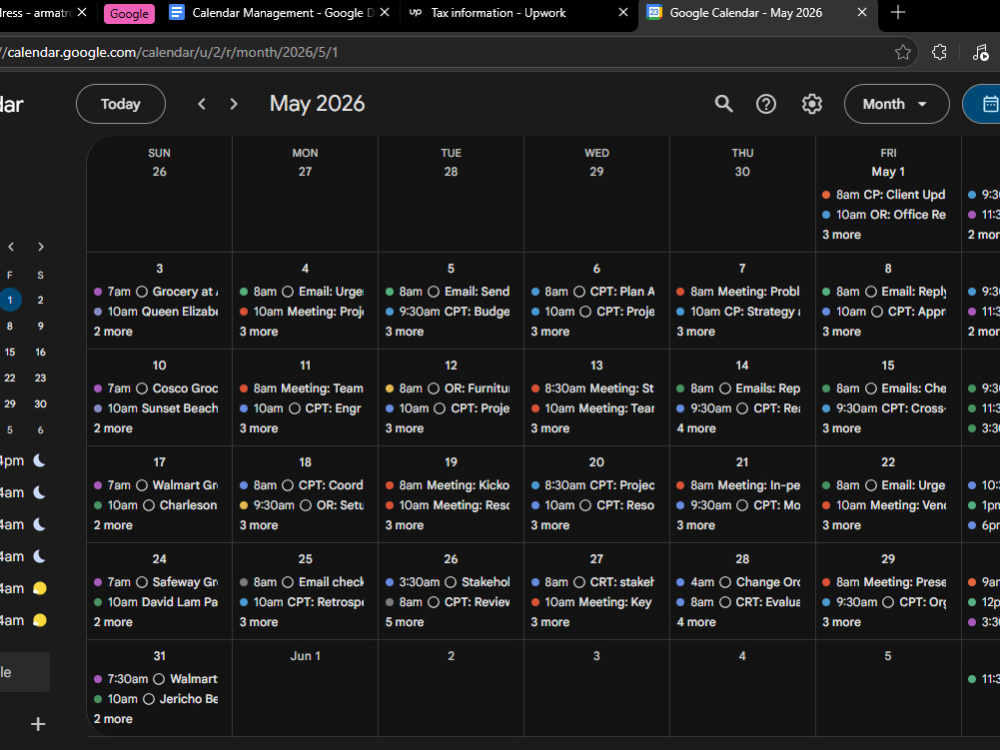1000x750 pixels.
Task: Open 10am CP: Strategy event on May 7
Action: pyautogui.click(x=739, y=312)
